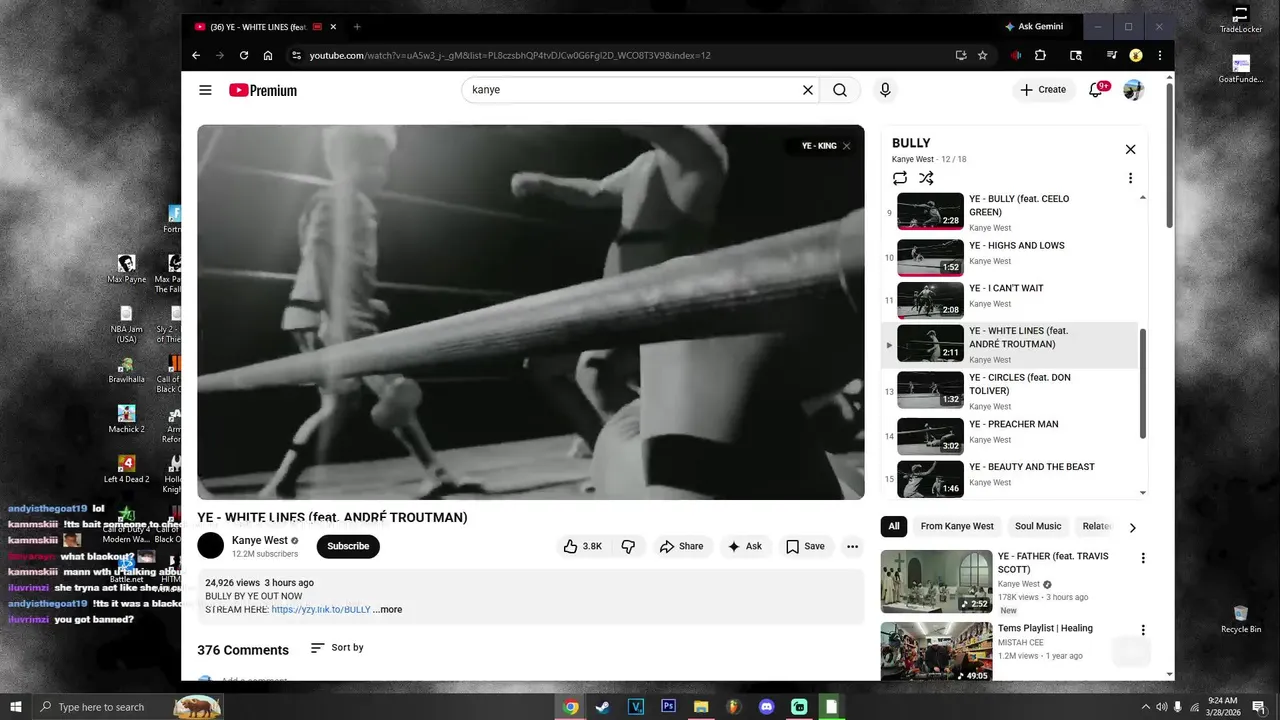This screenshot has height=720, width=1280.
Task: Open the YouTube guide hamburger menu
Action: (x=205, y=90)
